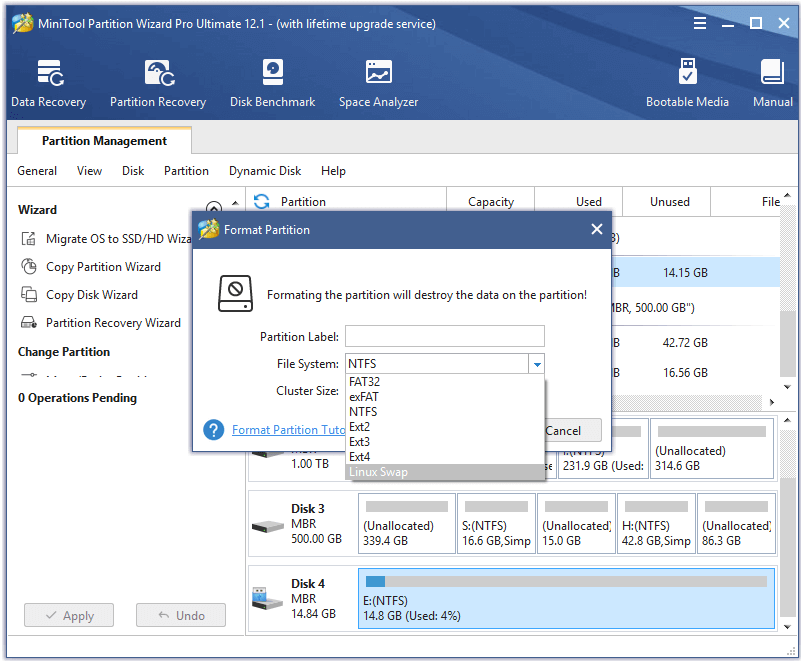
Task: Open the hamburger menu near window controls
Action: (699, 22)
